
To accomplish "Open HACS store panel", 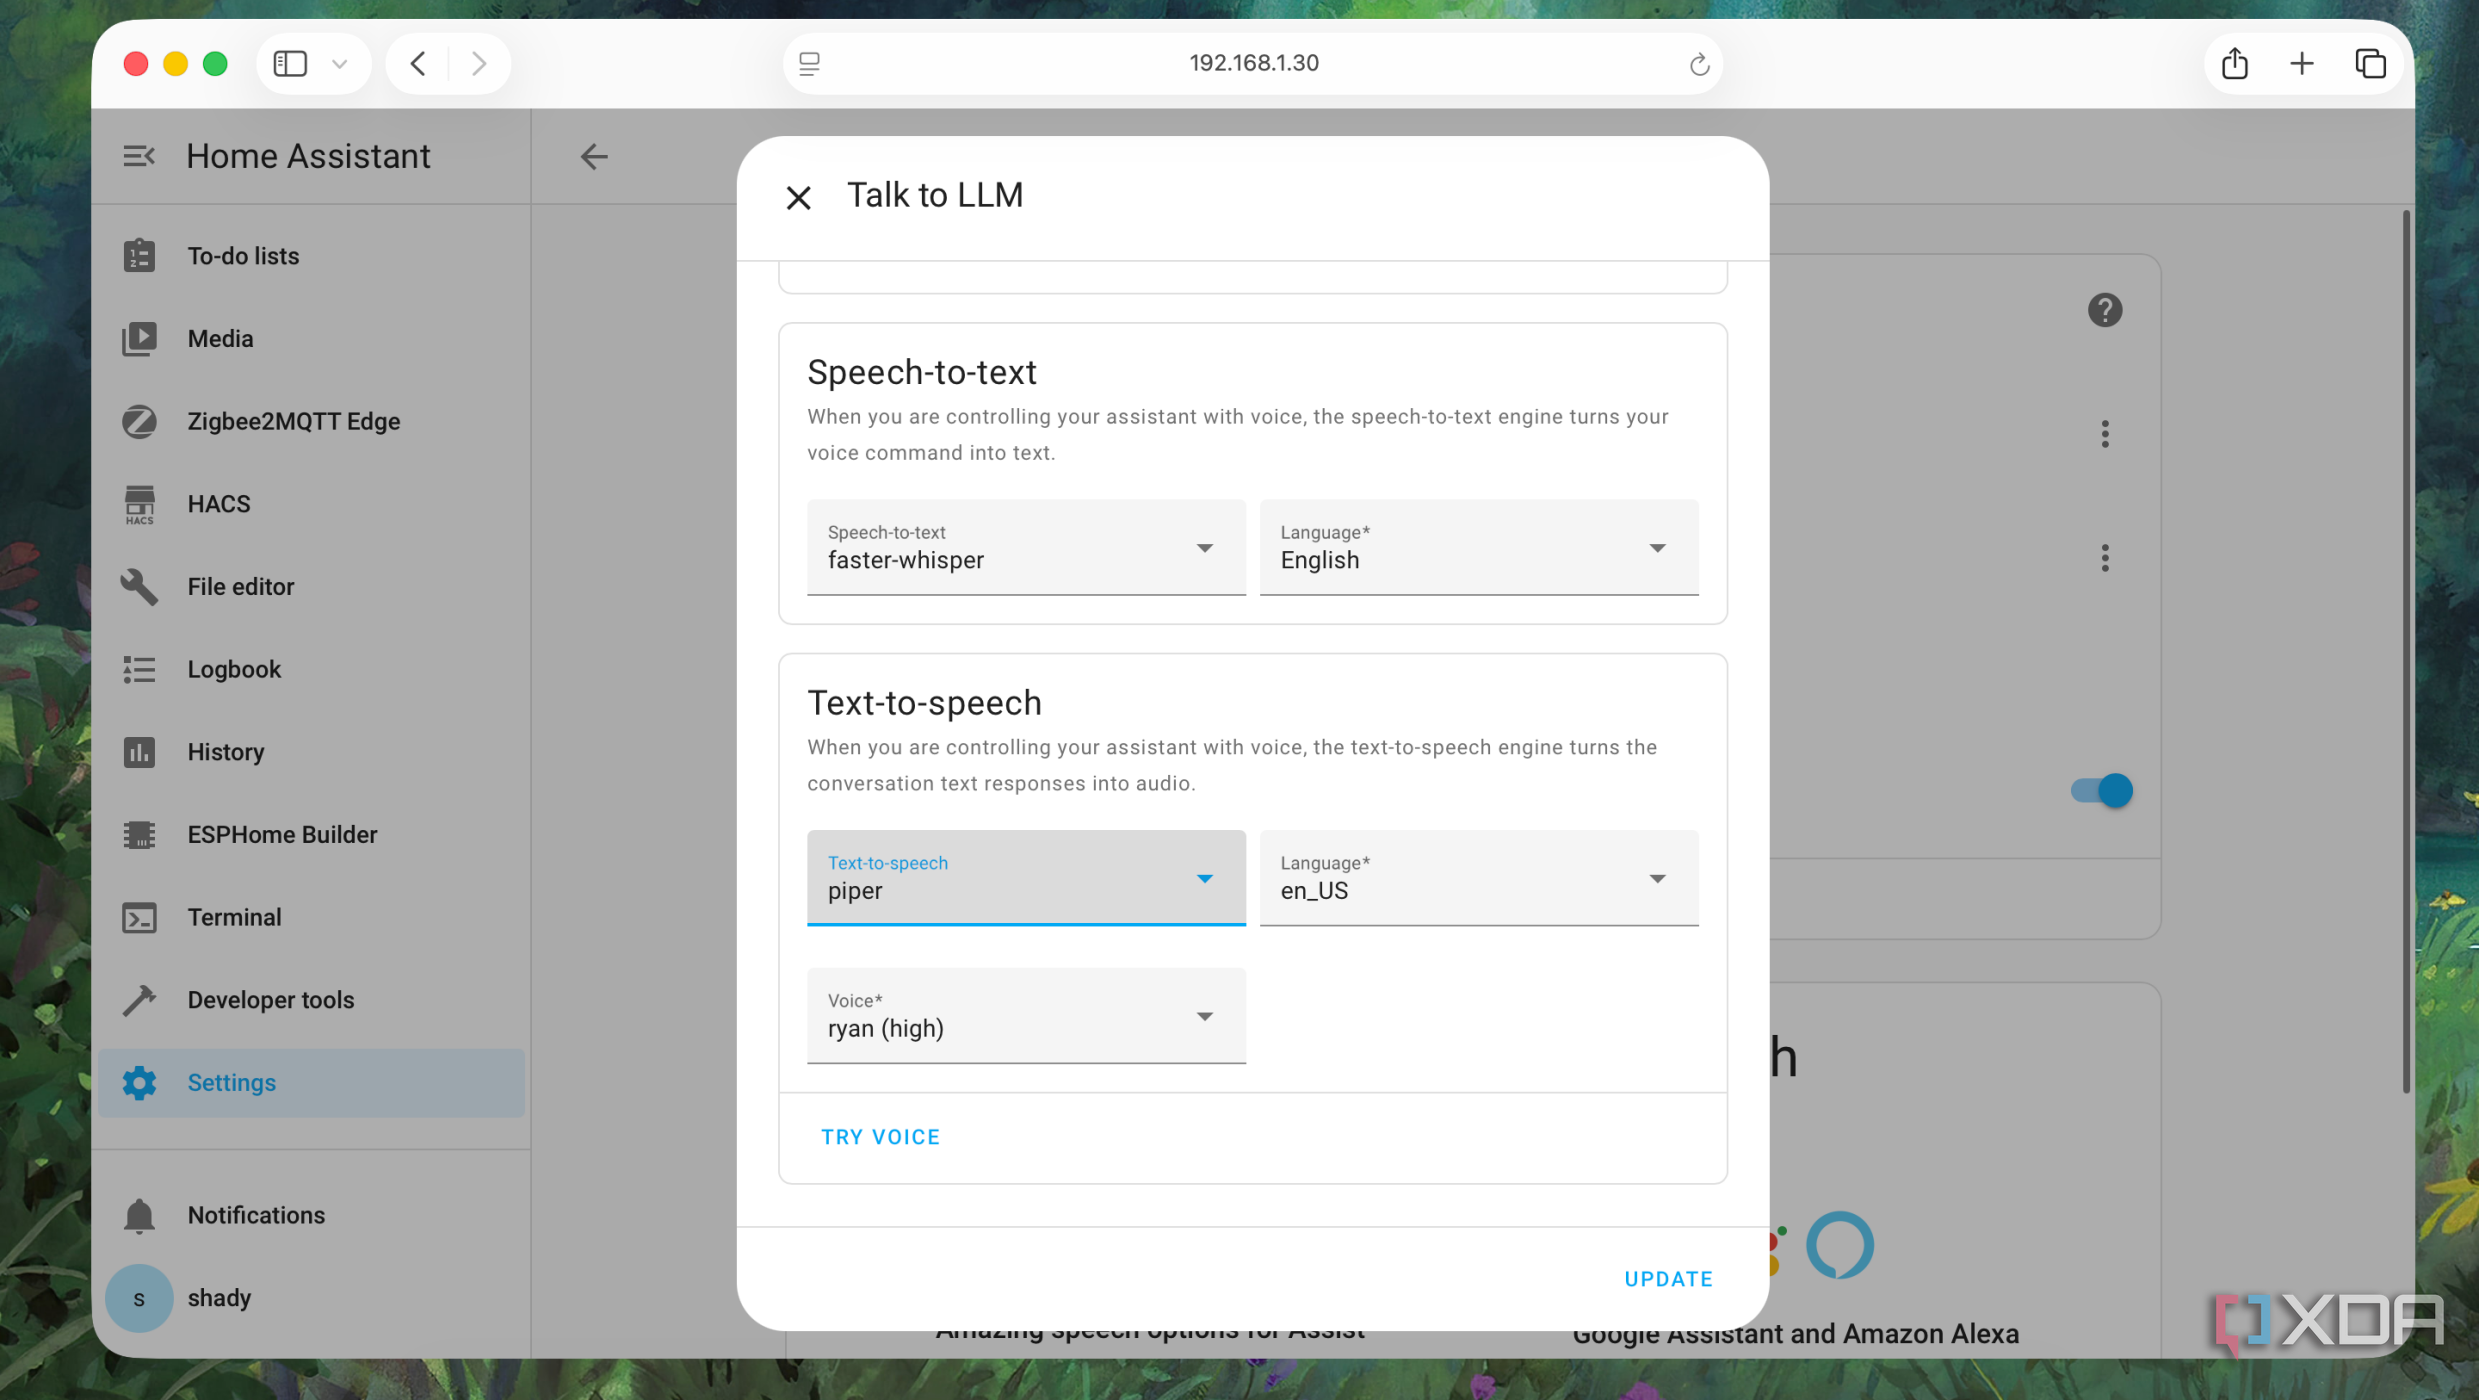I will (x=311, y=504).
